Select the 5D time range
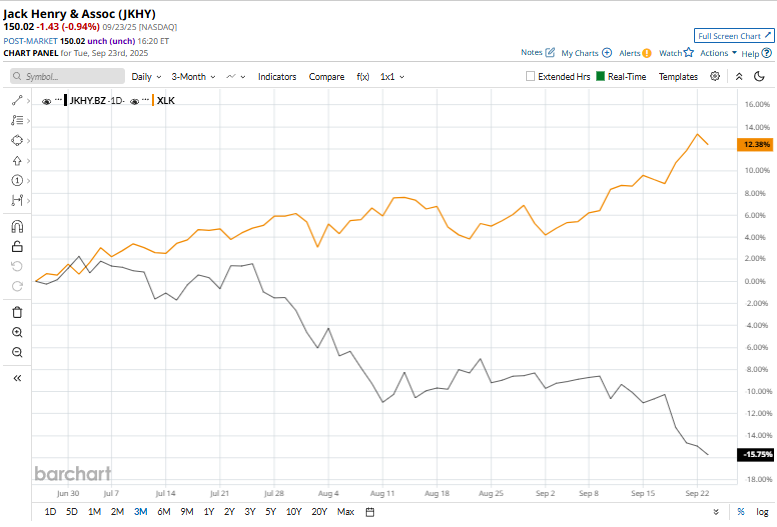 click(x=72, y=512)
